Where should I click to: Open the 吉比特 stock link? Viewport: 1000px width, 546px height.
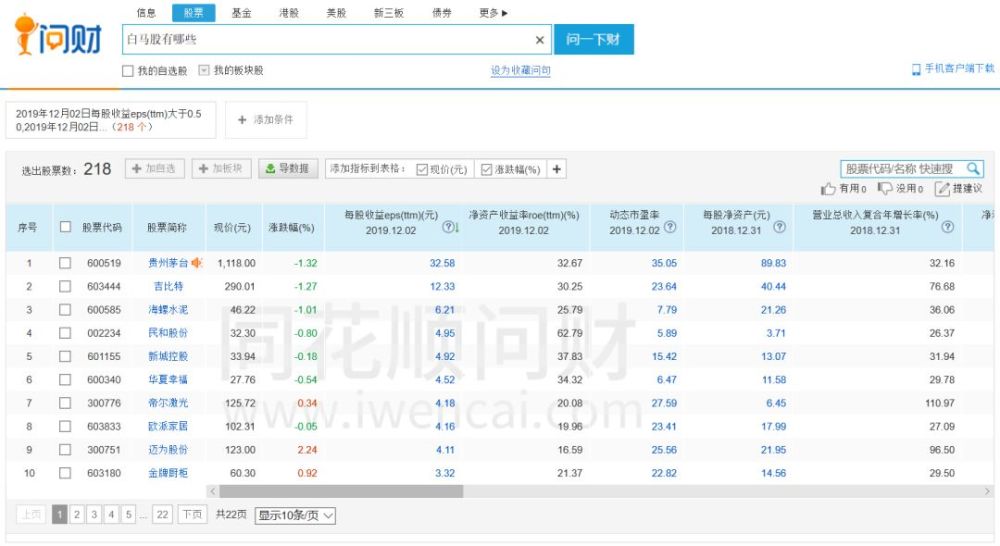click(168, 286)
